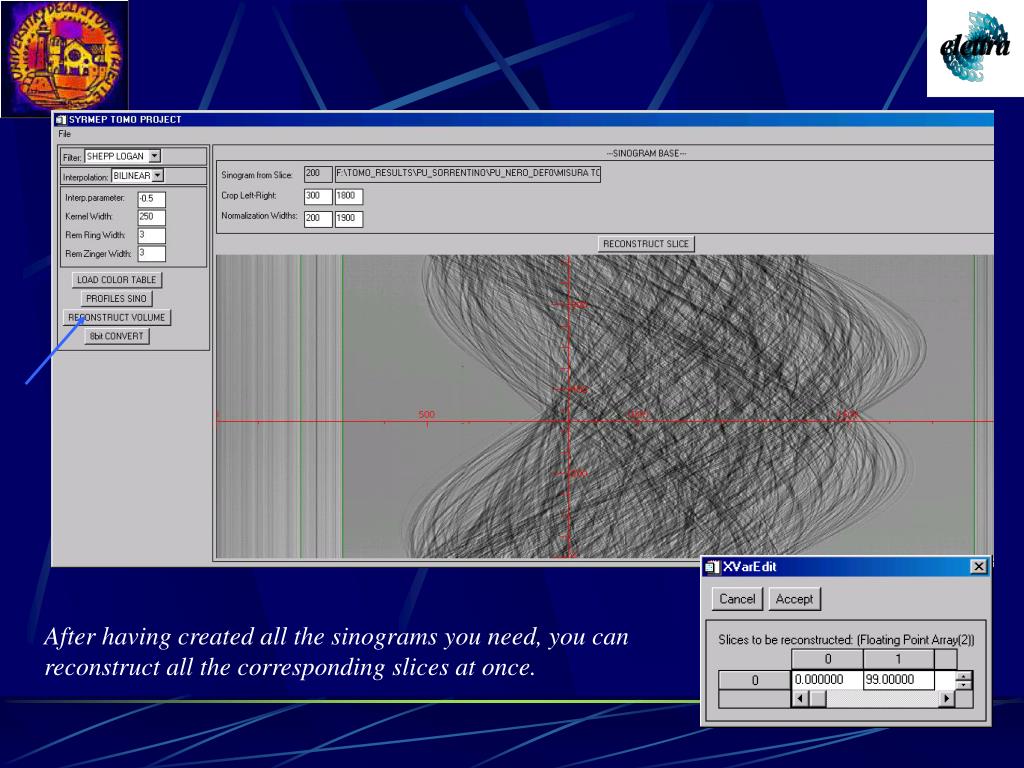1024x768 pixels.
Task: Click the sinogram image display
Action: (x=604, y=406)
